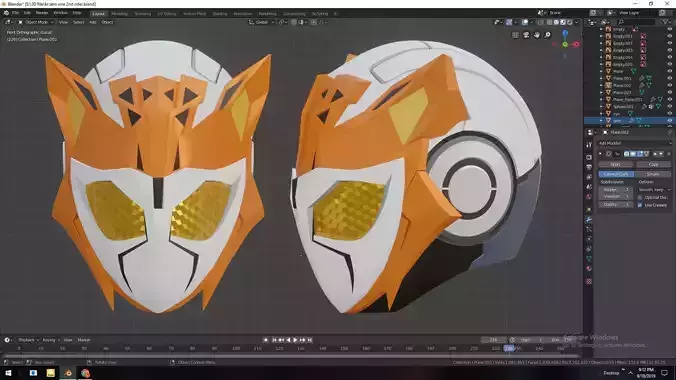Image resolution: width=676 pixels, height=380 pixels.
Task: Jump to the timeline start frame
Action: [x=274, y=340]
